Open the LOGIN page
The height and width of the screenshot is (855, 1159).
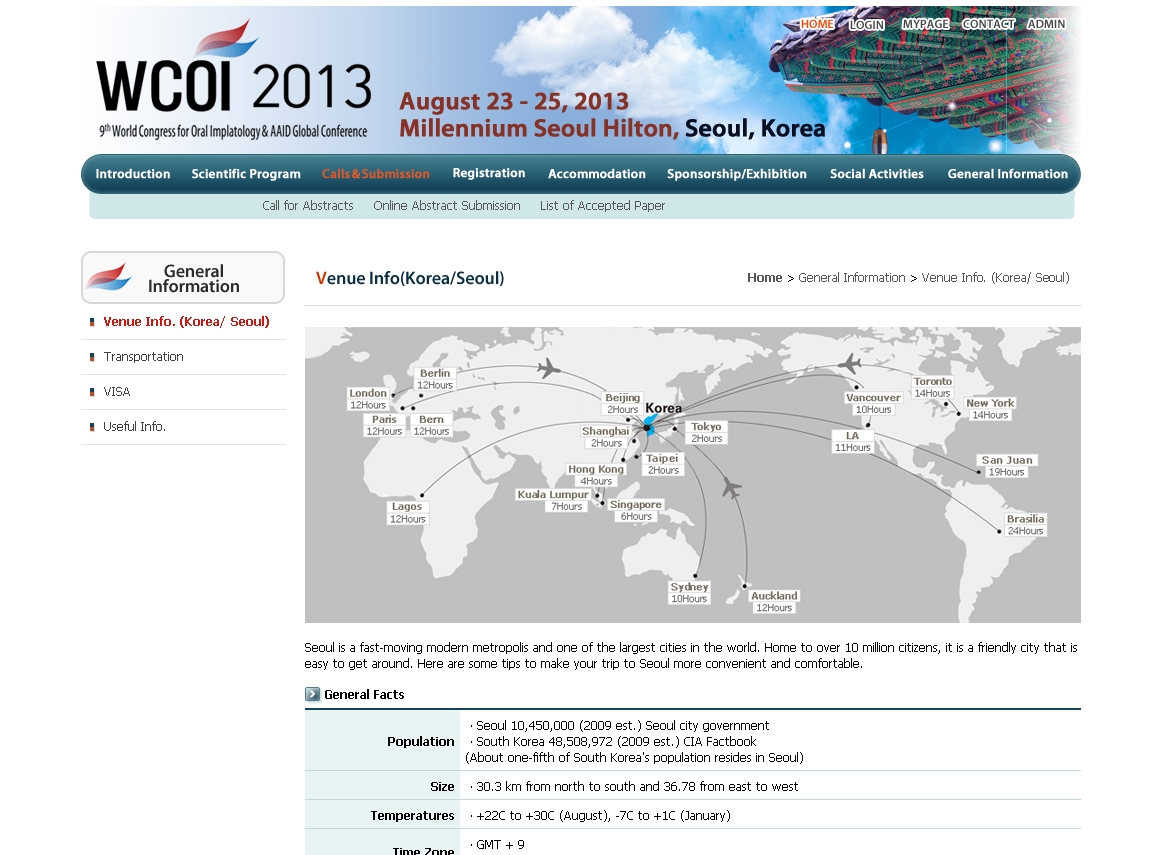click(x=866, y=24)
